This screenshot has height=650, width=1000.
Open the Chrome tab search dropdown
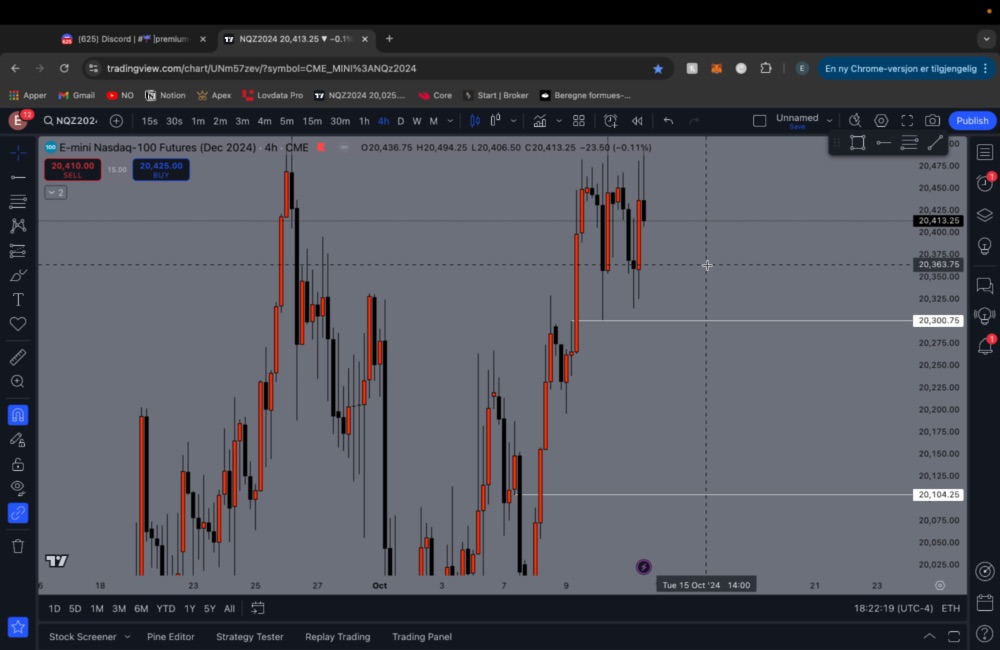coord(986,39)
